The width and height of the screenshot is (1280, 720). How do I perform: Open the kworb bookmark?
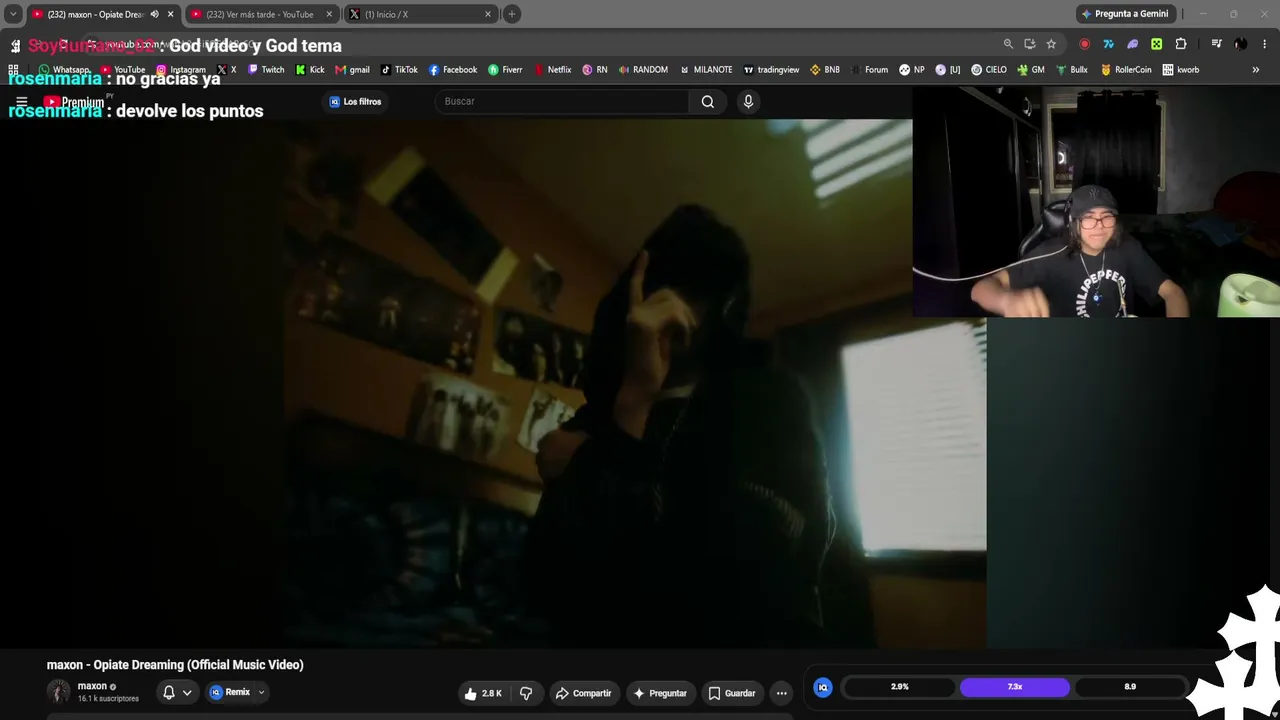click(x=1181, y=70)
